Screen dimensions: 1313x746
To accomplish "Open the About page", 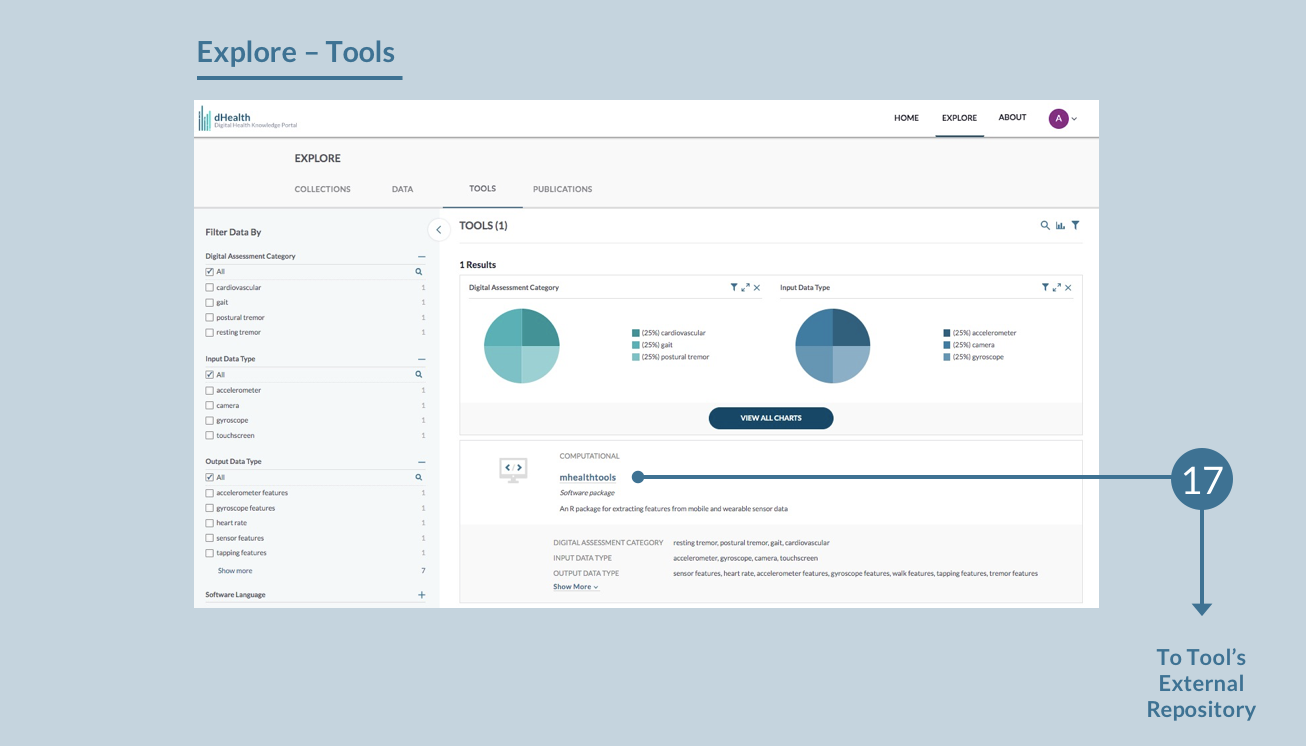I will [x=1012, y=118].
